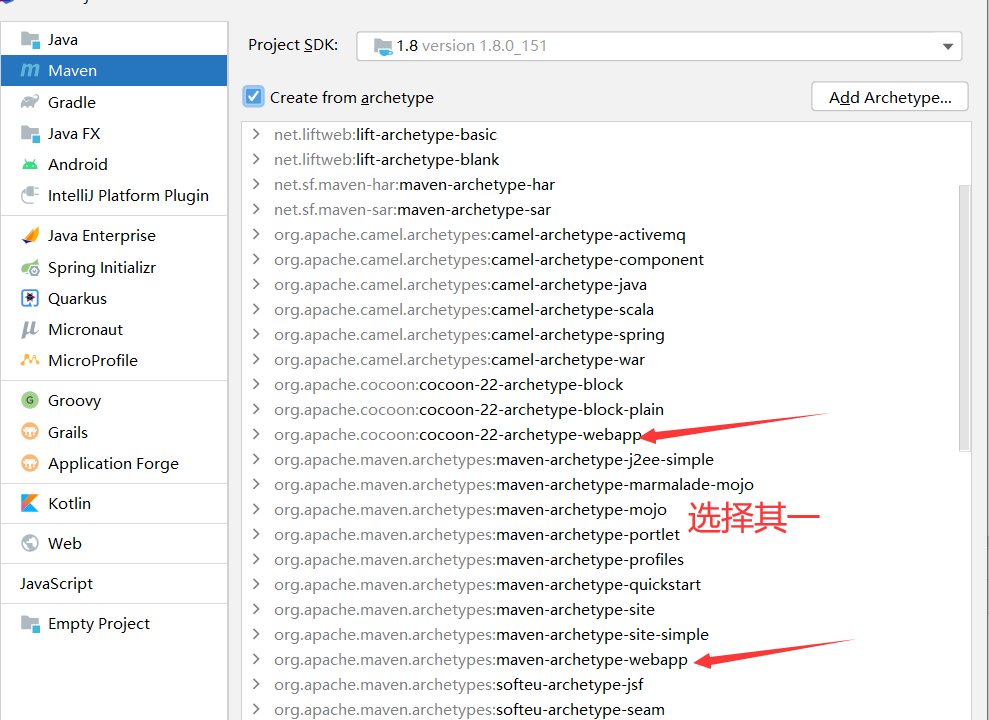989x720 pixels.
Task: Click the SDK folder icon in Project SDK field
Action: [383, 46]
